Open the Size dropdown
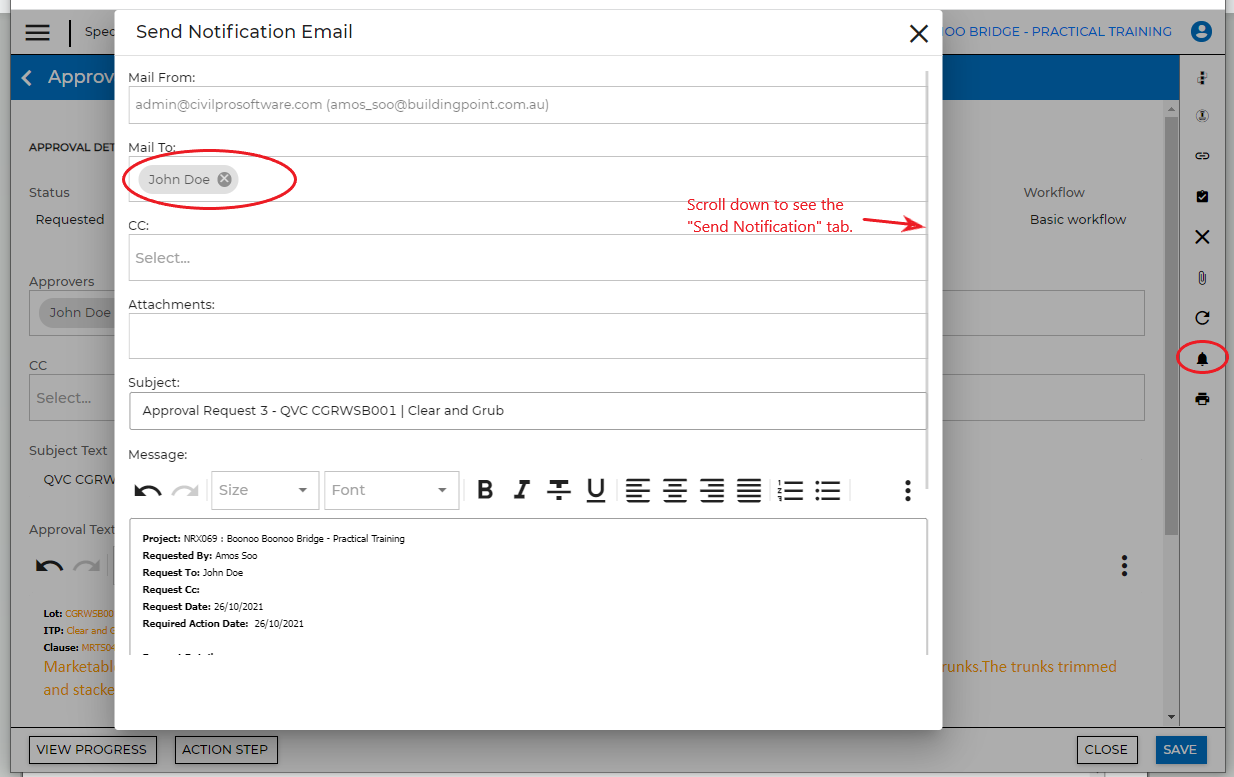Screen dimensions: 1234x777 265,490
